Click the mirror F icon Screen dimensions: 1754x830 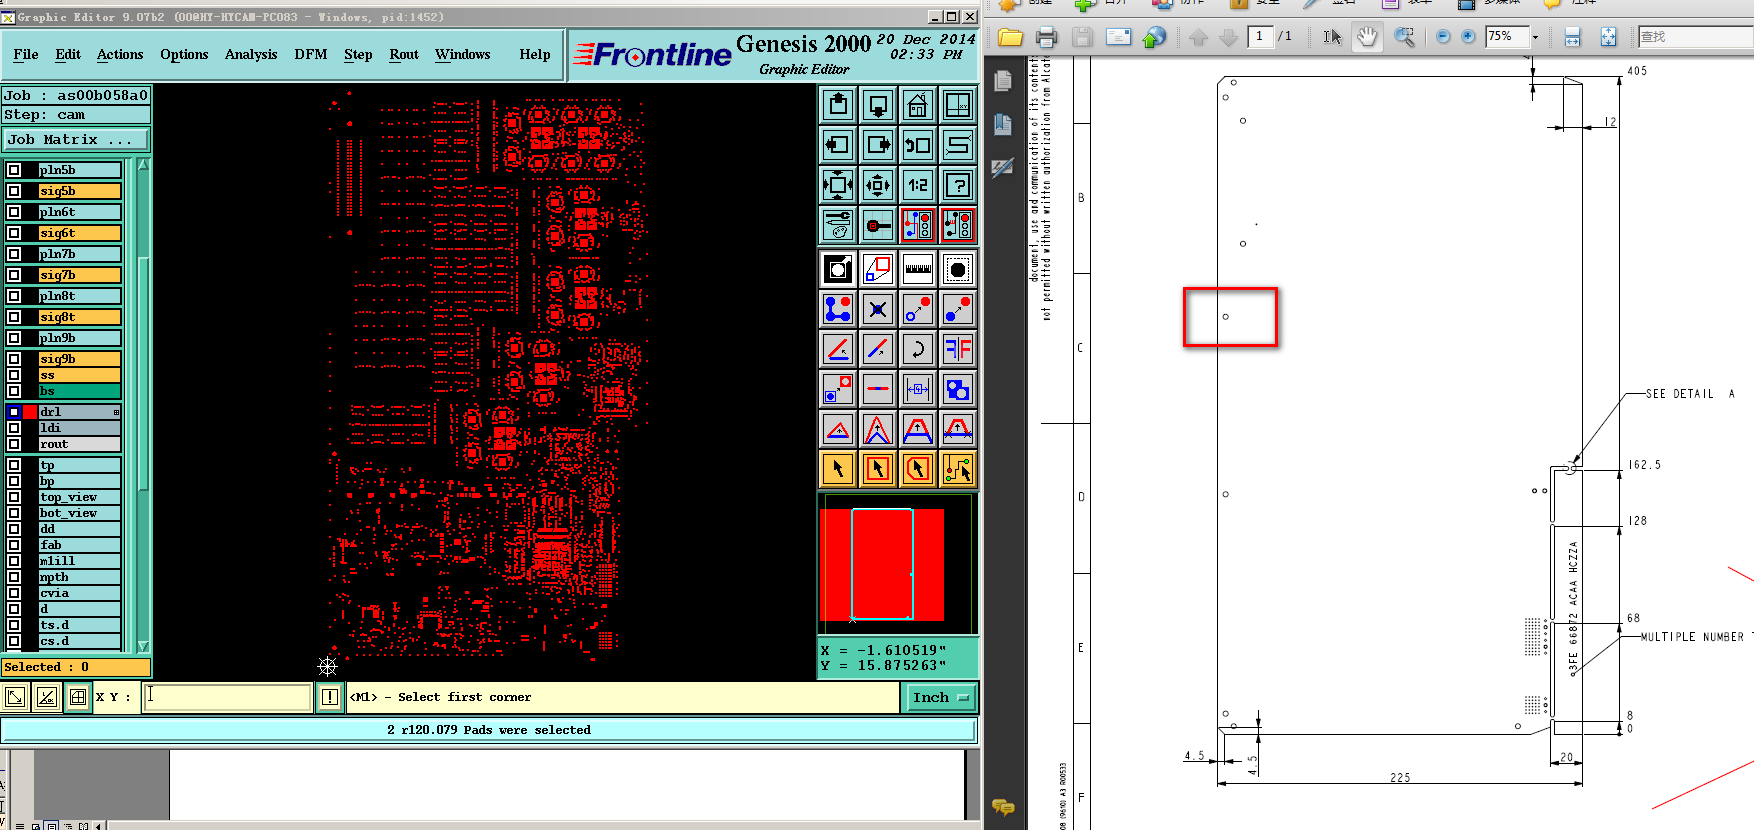coord(958,349)
